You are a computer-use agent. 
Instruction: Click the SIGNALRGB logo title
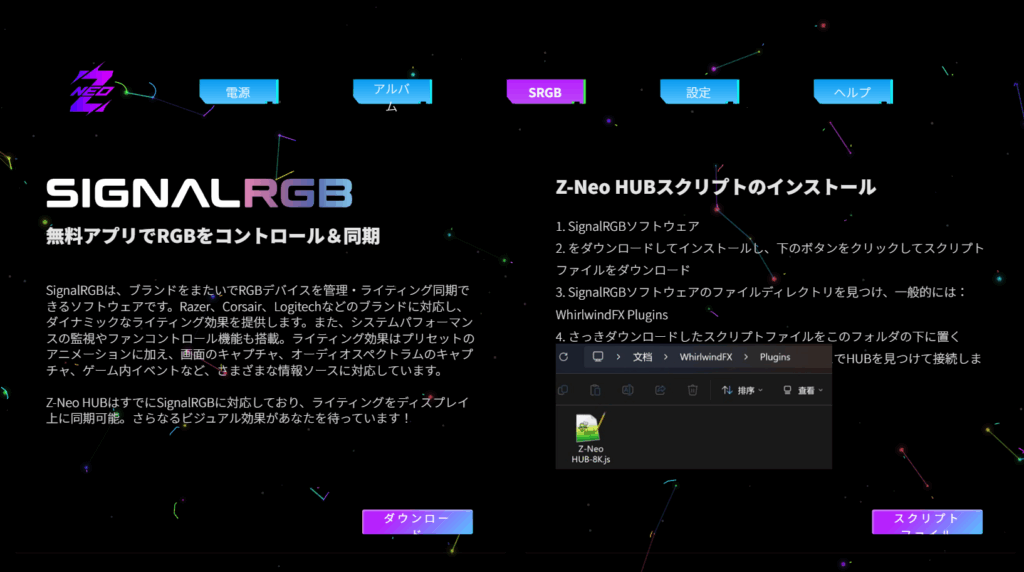(199, 193)
